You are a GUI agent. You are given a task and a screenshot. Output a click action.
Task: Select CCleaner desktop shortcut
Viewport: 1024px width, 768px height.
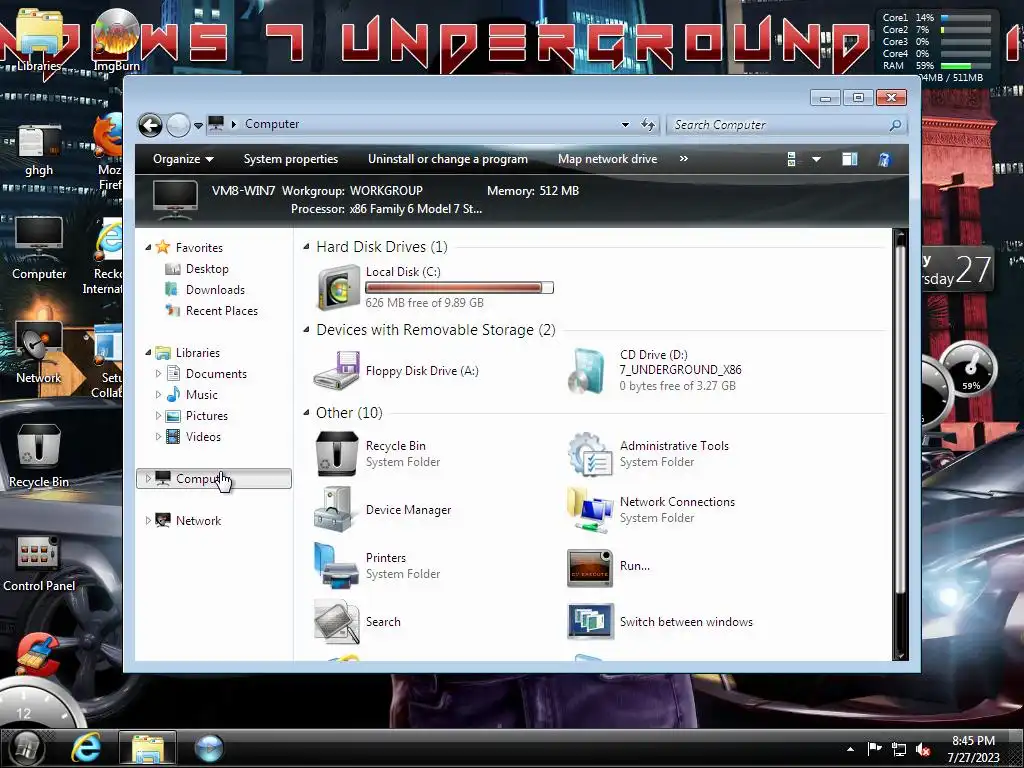click(x=39, y=653)
